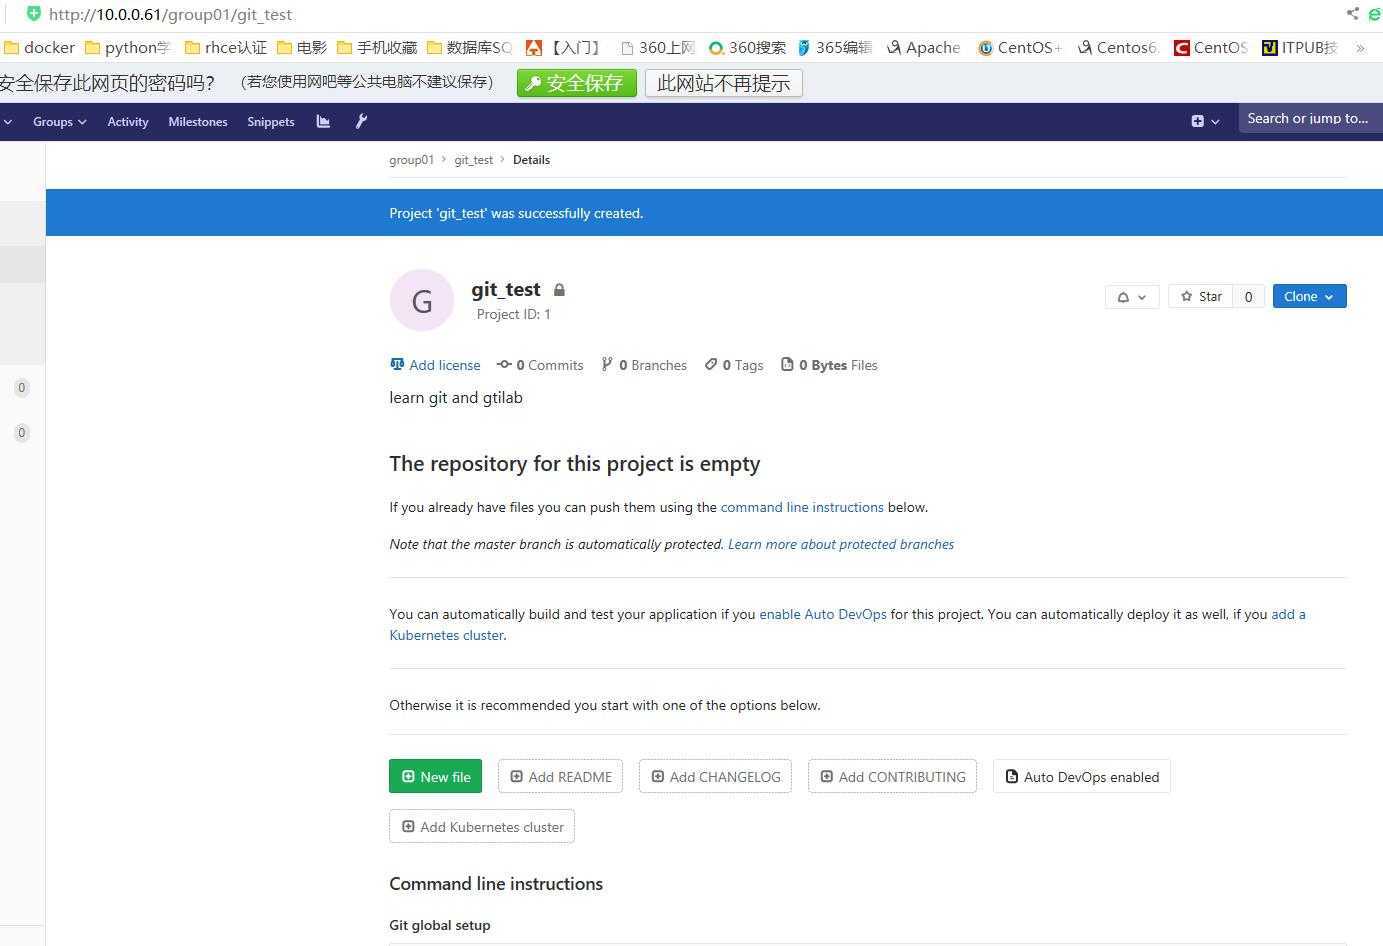Click the 'Command line instructions' heading
This screenshot has height=946, width=1383.
pyautogui.click(x=496, y=884)
